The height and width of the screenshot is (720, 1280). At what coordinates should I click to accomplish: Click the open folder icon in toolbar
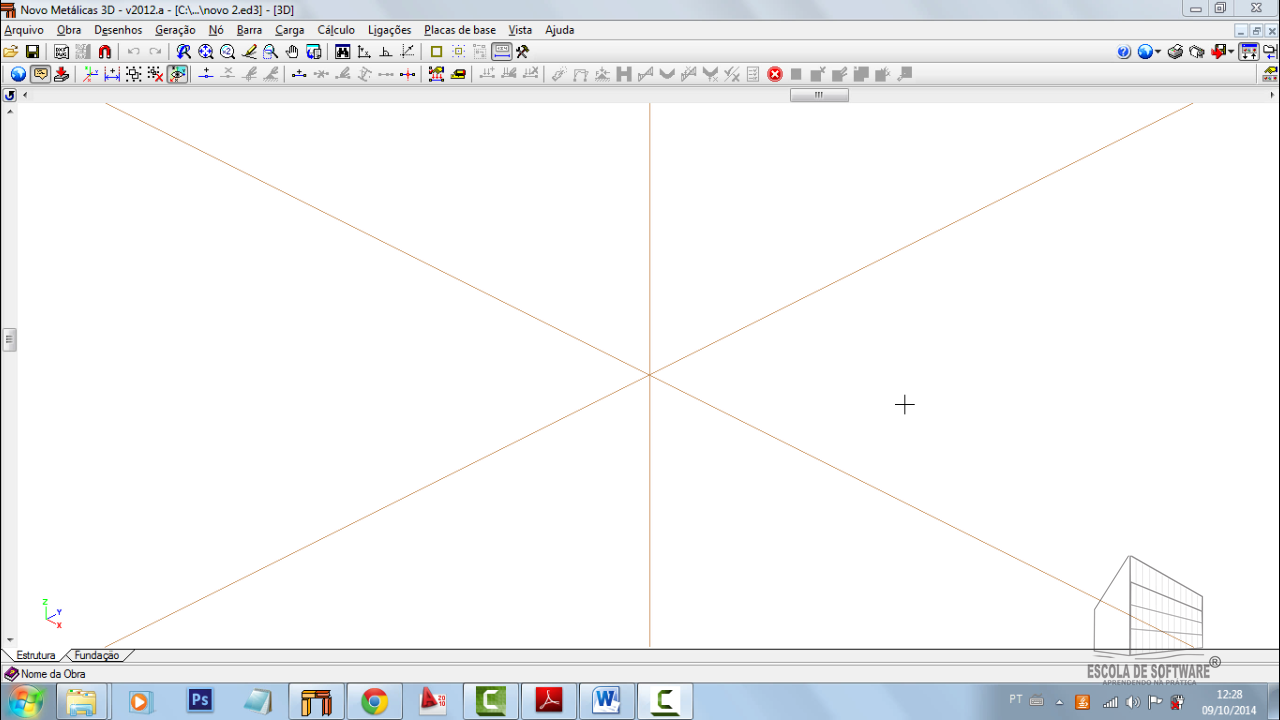click(x=11, y=52)
